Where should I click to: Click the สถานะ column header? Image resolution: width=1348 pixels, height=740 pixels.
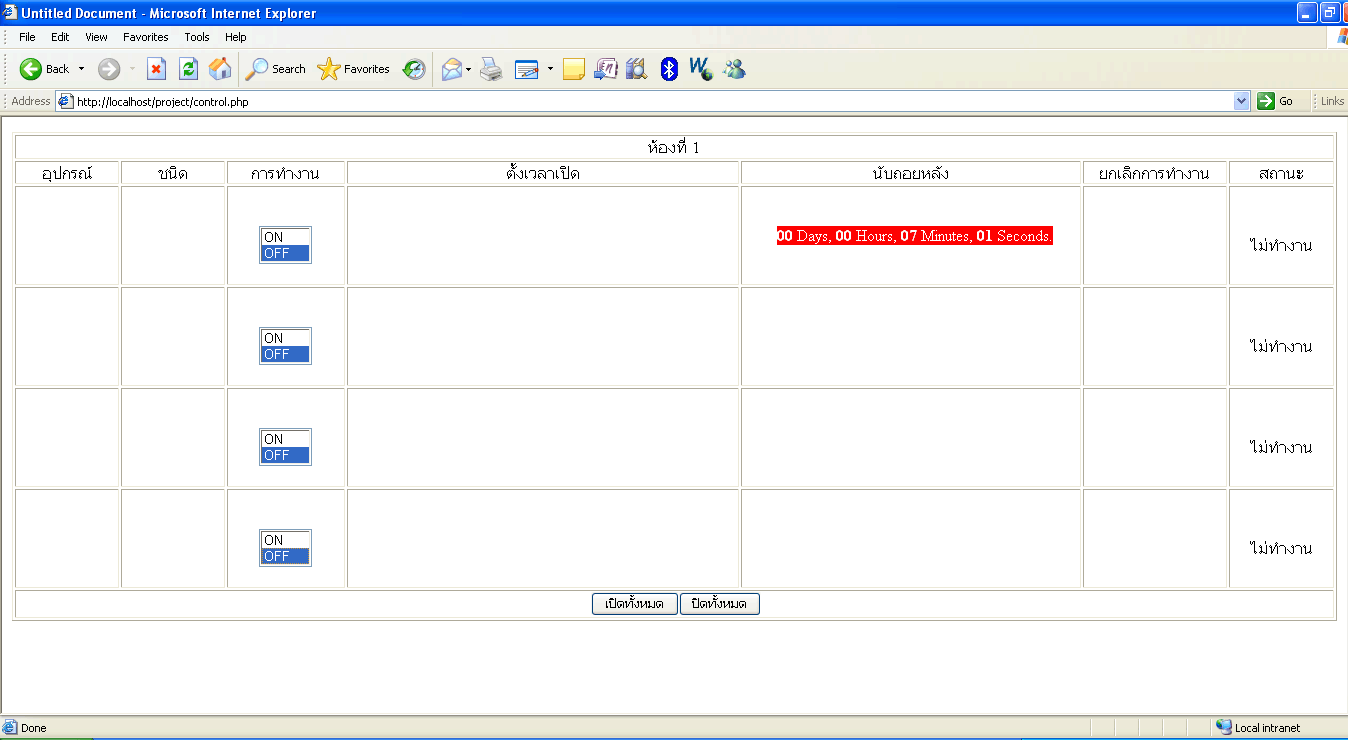(1281, 174)
